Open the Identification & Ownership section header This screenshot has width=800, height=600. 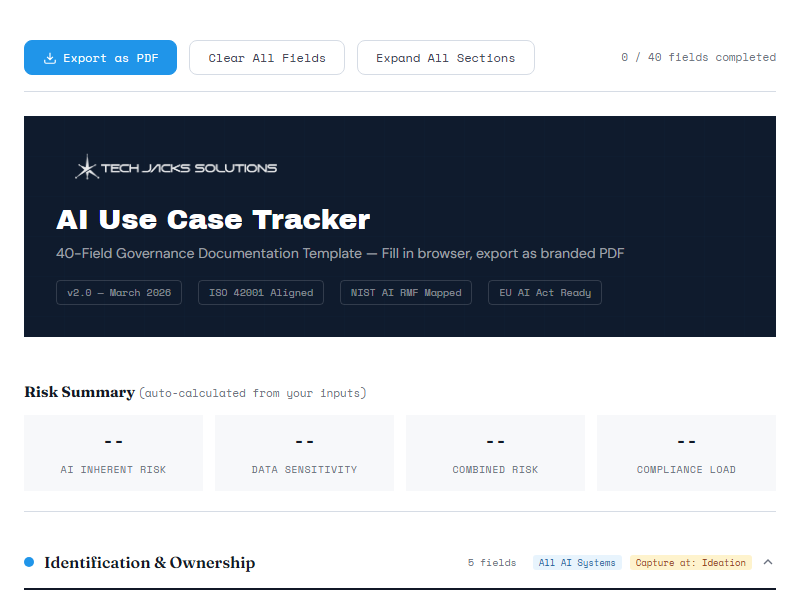pyautogui.click(x=148, y=562)
